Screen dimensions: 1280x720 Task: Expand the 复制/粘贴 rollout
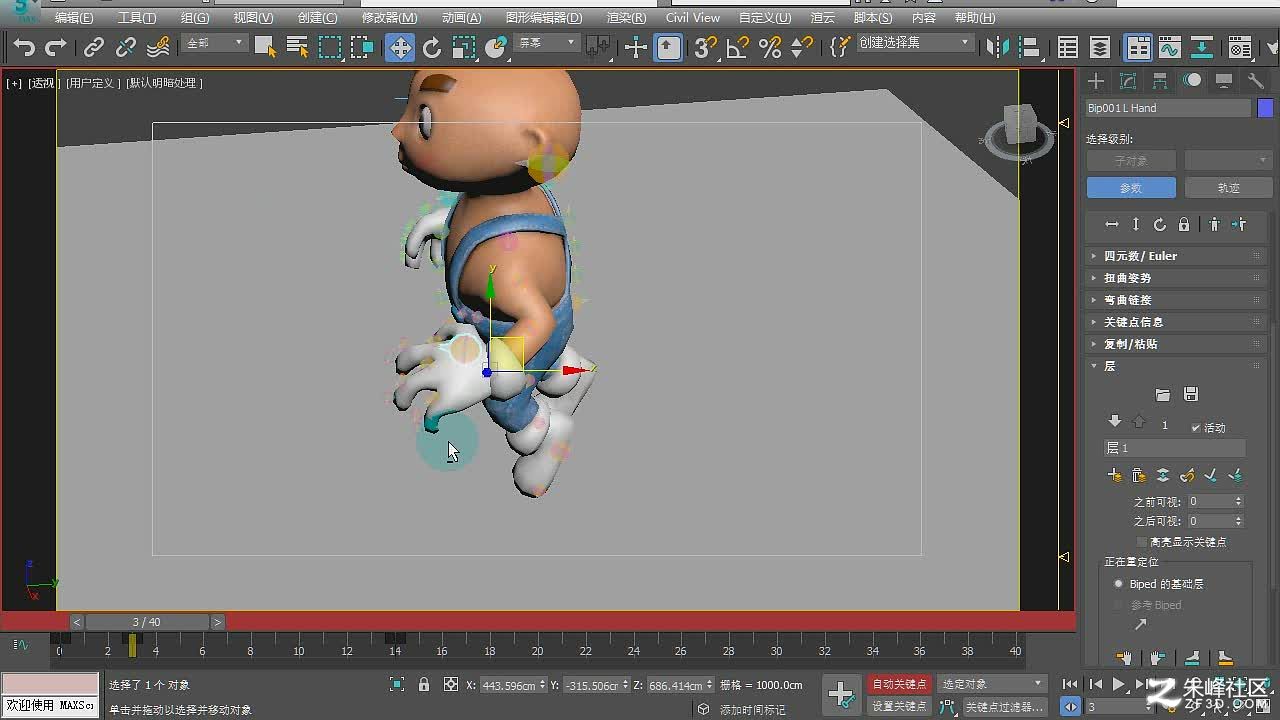pyautogui.click(x=1176, y=344)
